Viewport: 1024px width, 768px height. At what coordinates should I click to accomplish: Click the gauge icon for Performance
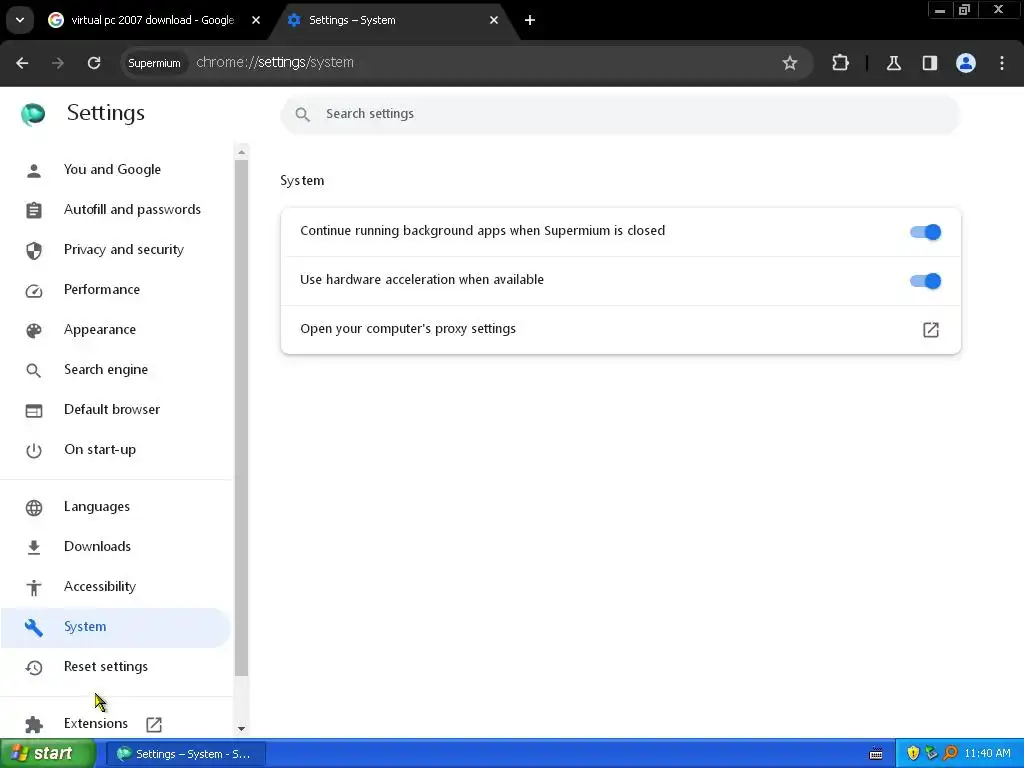pyautogui.click(x=34, y=291)
